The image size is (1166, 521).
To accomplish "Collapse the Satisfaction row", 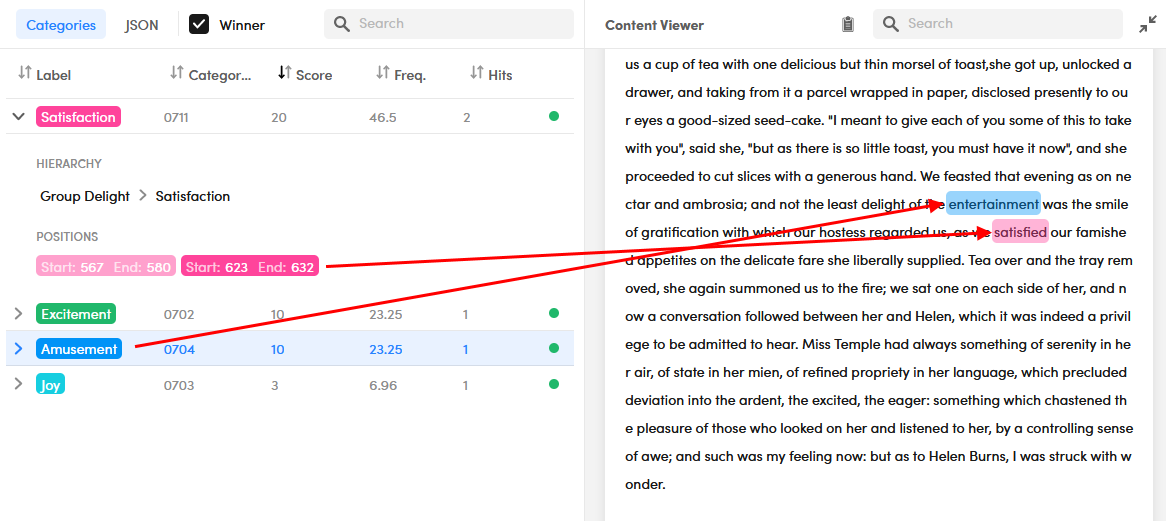I will tap(18, 117).
